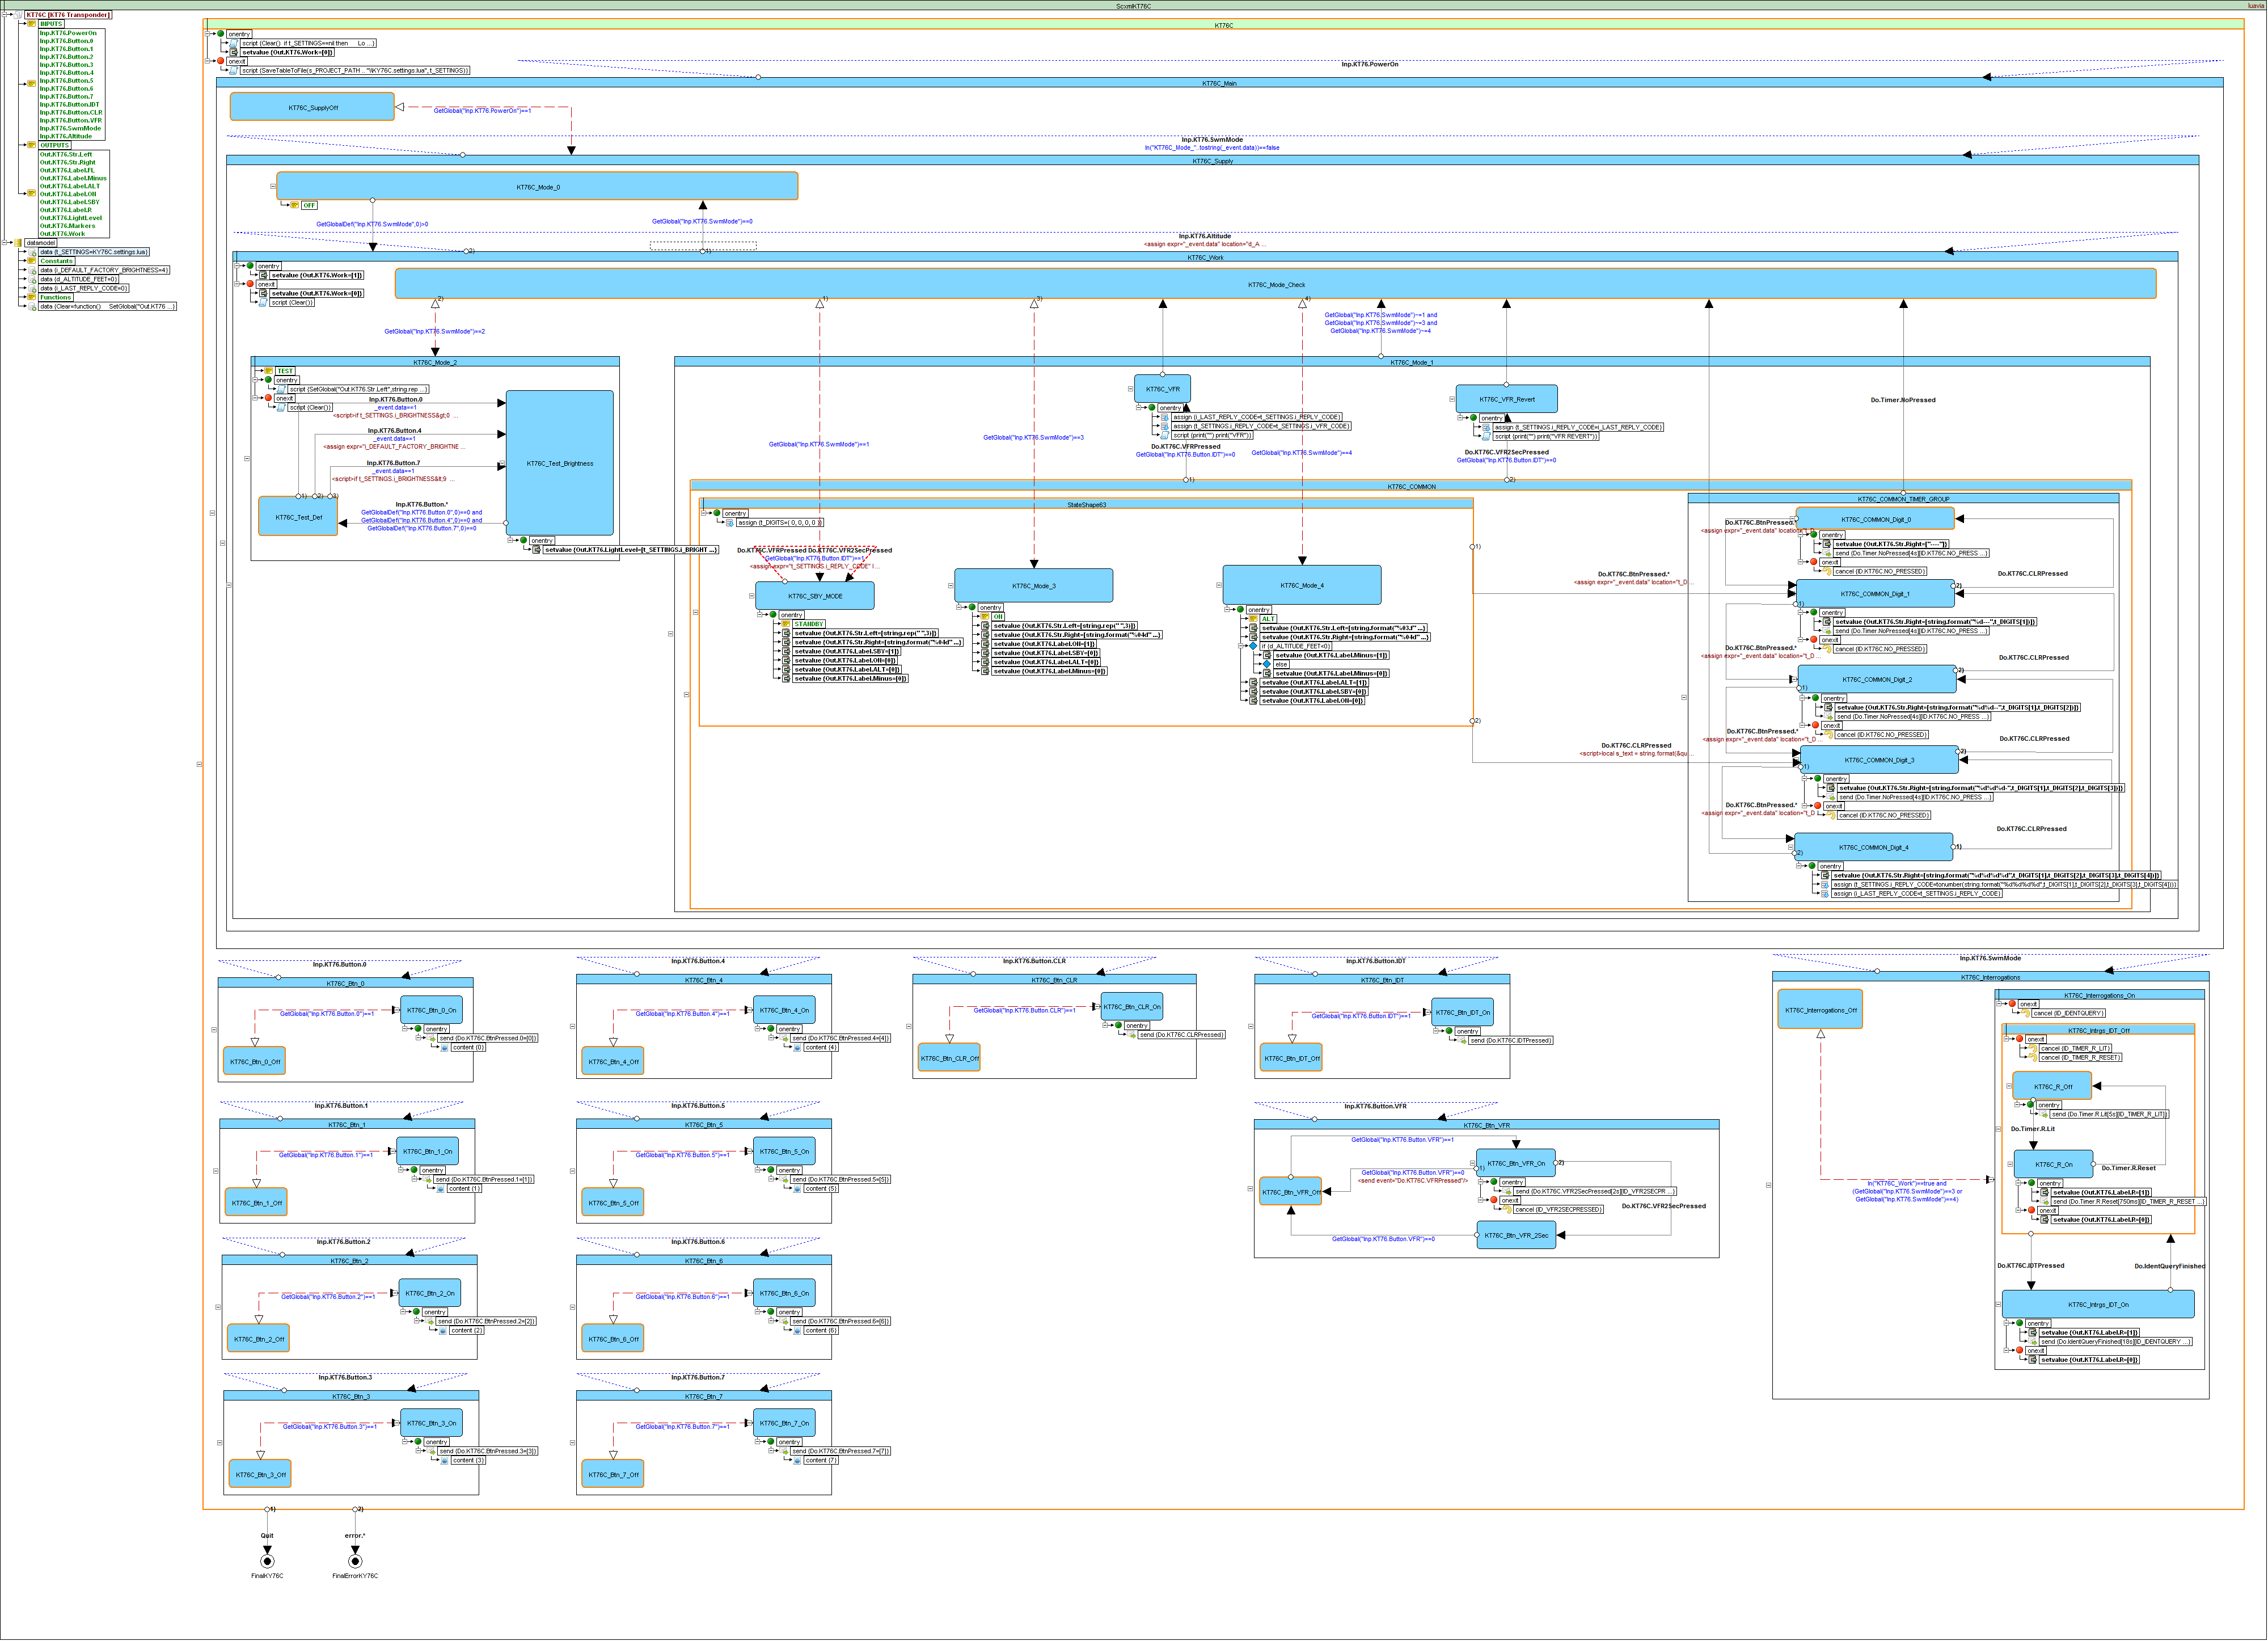Click the FinalErrorKY76C final state circle
This screenshot has width=2268, height=1641.
(x=355, y=1561)
